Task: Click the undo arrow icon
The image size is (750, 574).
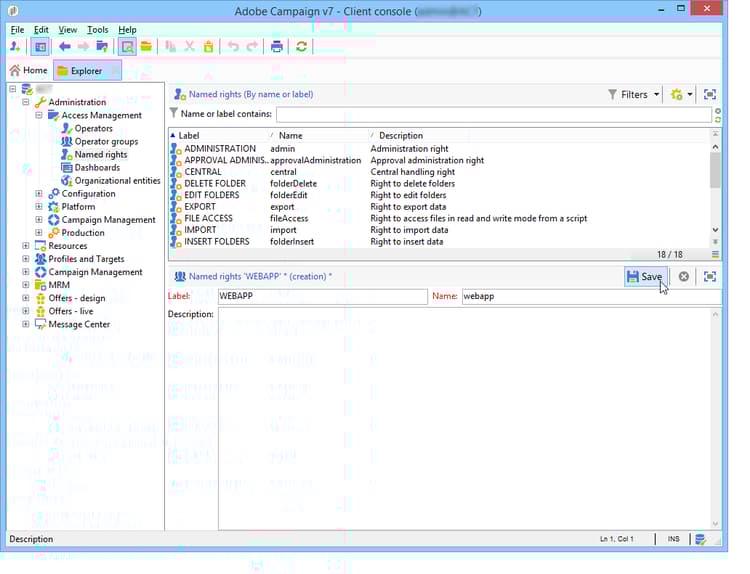Action: [x=233, y=46]
